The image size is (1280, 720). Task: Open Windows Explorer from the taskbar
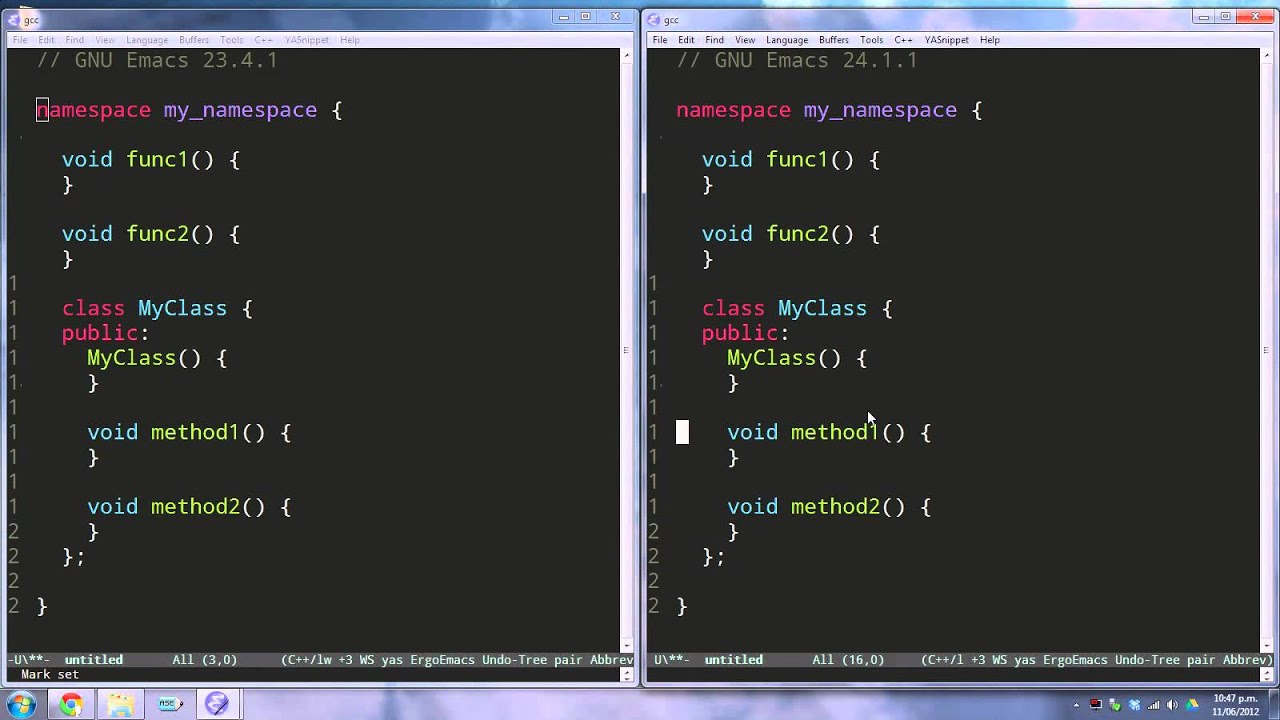coord(121,705)
